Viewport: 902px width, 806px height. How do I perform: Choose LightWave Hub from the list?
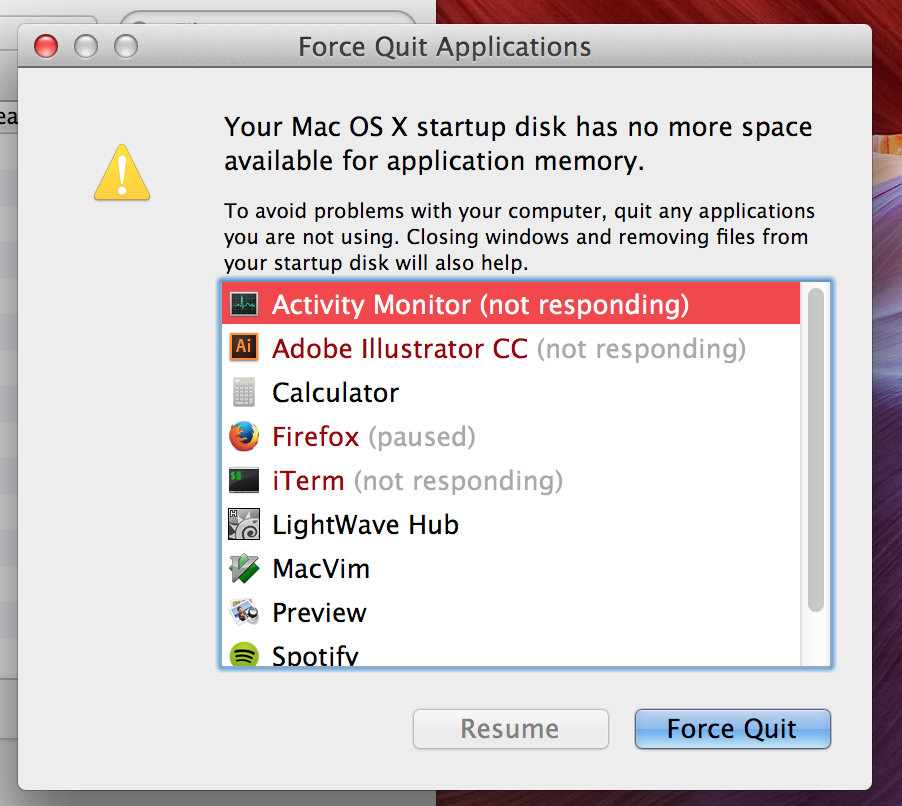(x=511, y=525)
